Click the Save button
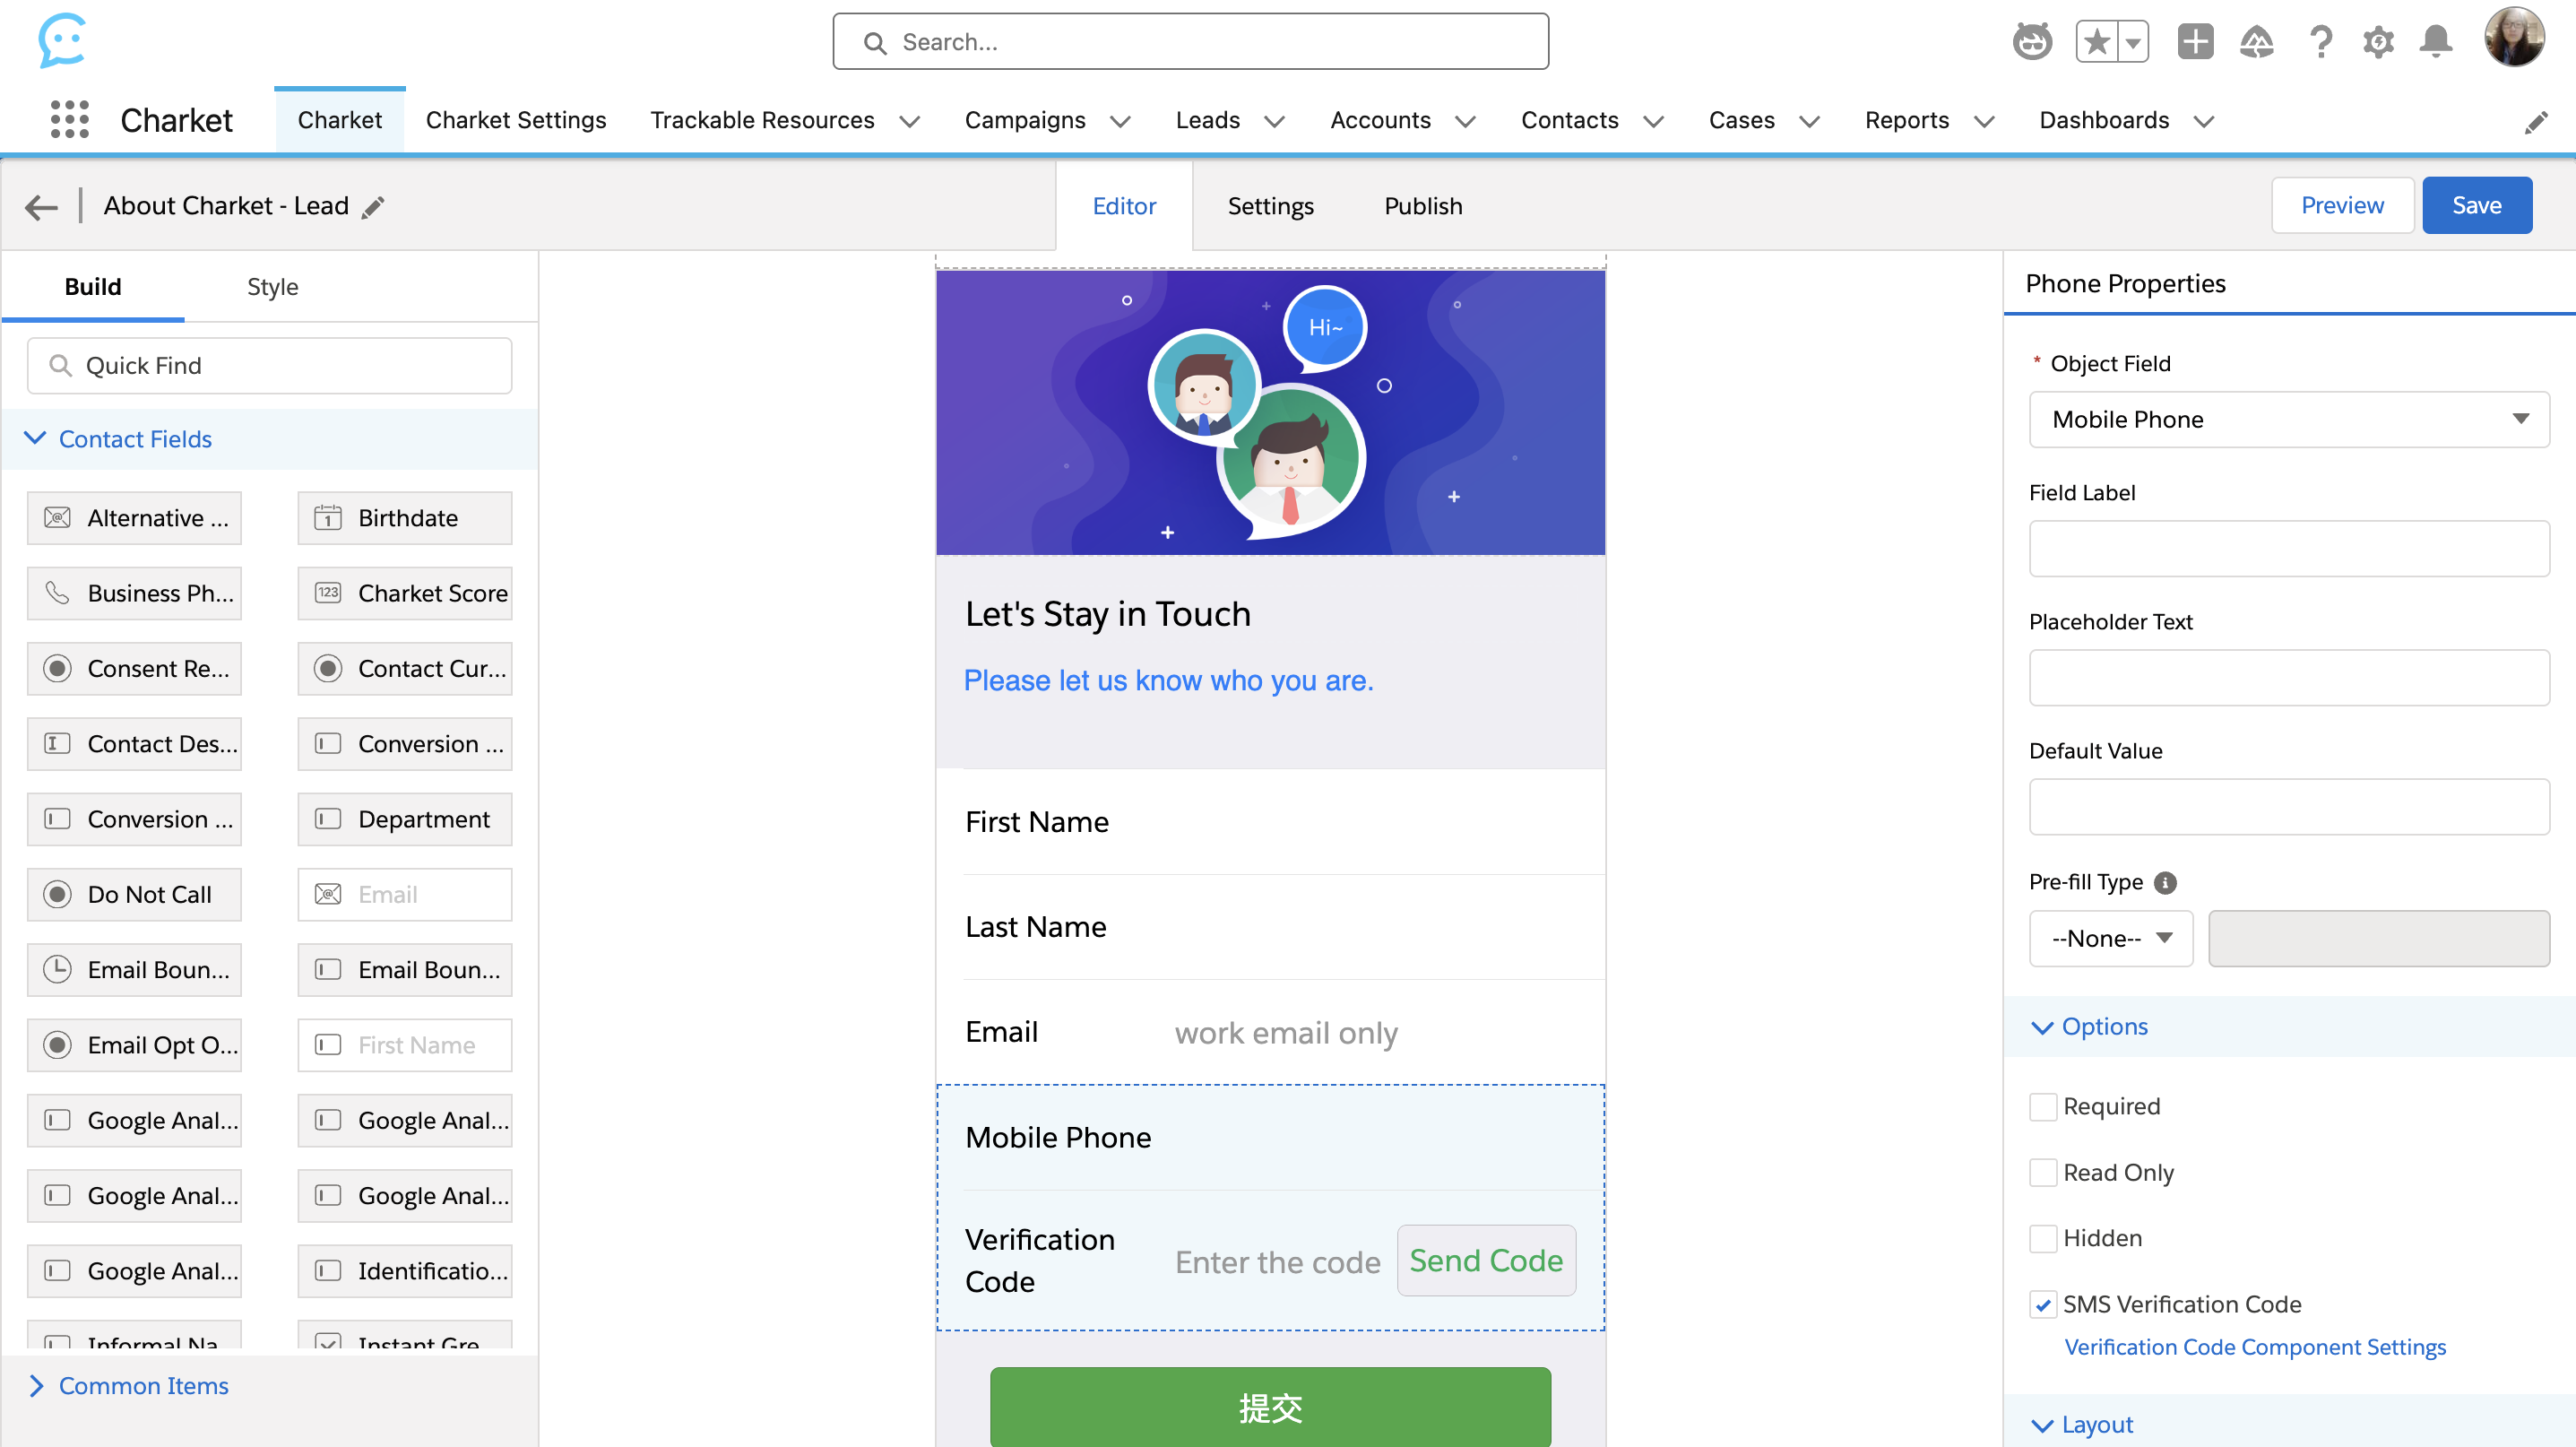Viewport: 2576px width, 1447px height. (x=2476, y=205)
